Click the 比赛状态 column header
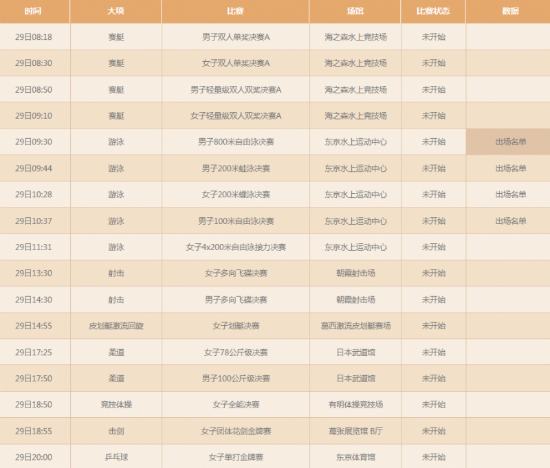 point(433,11)
